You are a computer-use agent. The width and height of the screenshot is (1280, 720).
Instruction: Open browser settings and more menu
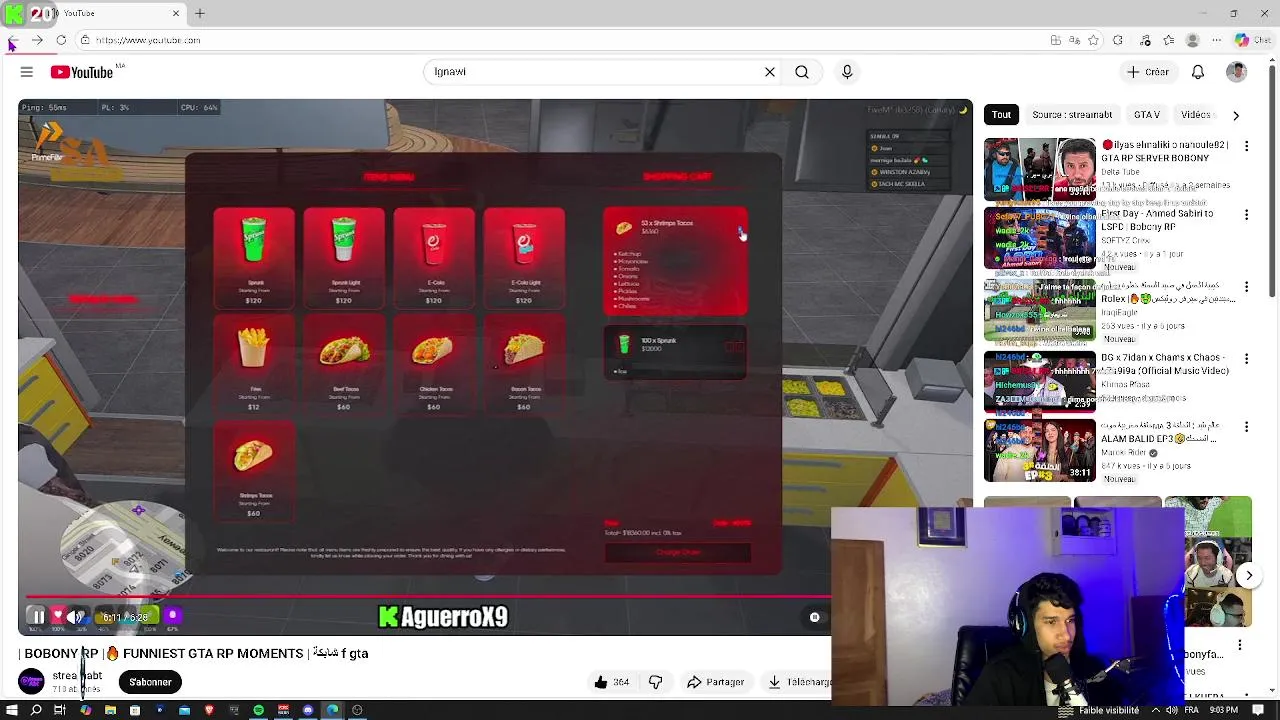[x=1216, y=40]
